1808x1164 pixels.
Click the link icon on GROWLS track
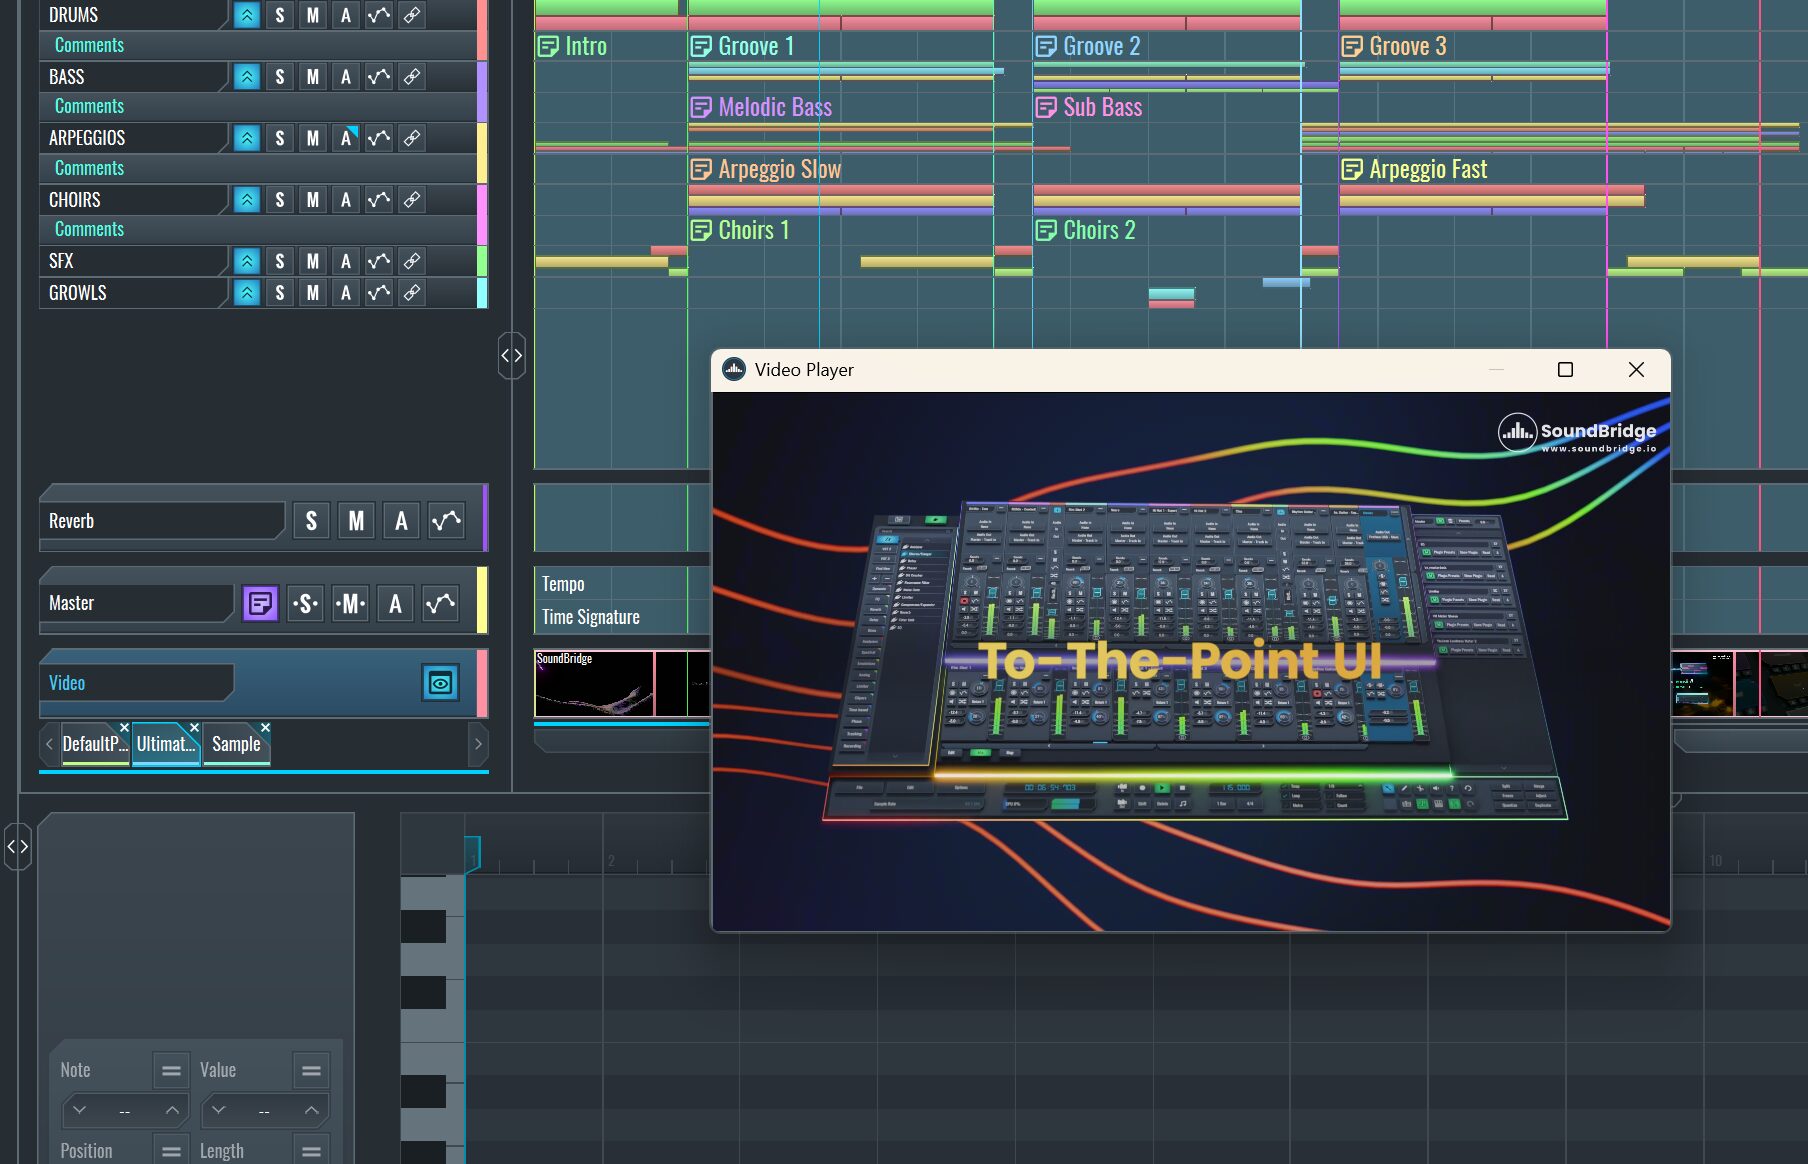pos(411,293)
